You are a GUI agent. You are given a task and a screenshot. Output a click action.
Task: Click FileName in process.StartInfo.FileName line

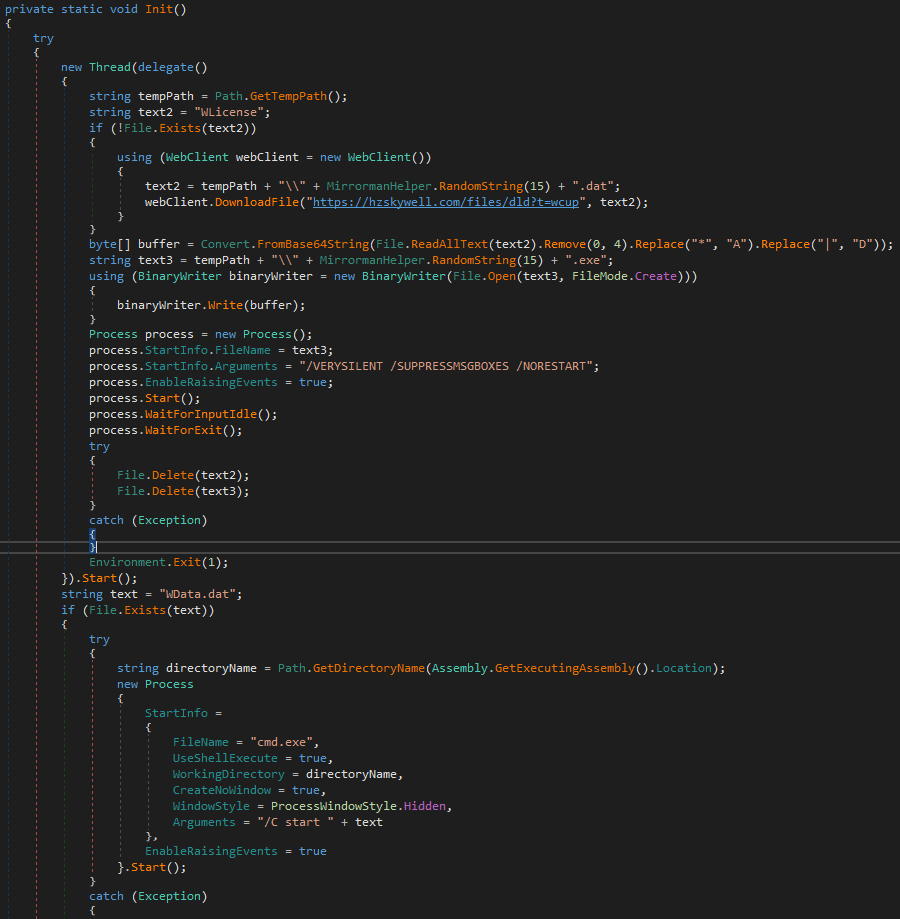(x=243, y=350)
